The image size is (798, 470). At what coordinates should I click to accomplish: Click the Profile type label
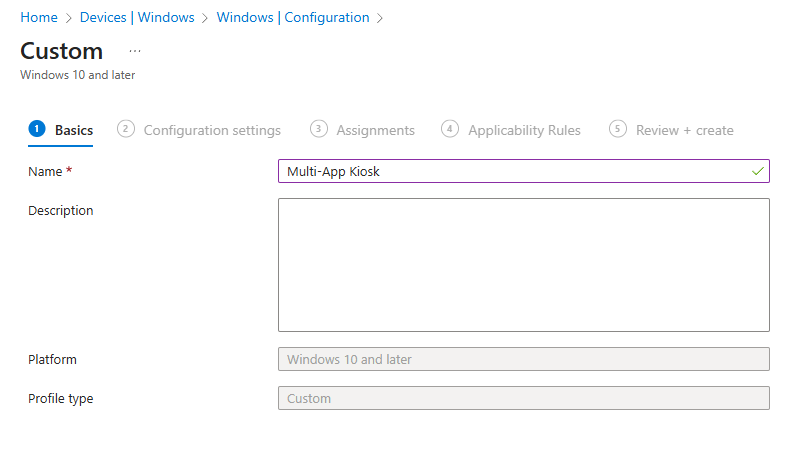[61, 399]
